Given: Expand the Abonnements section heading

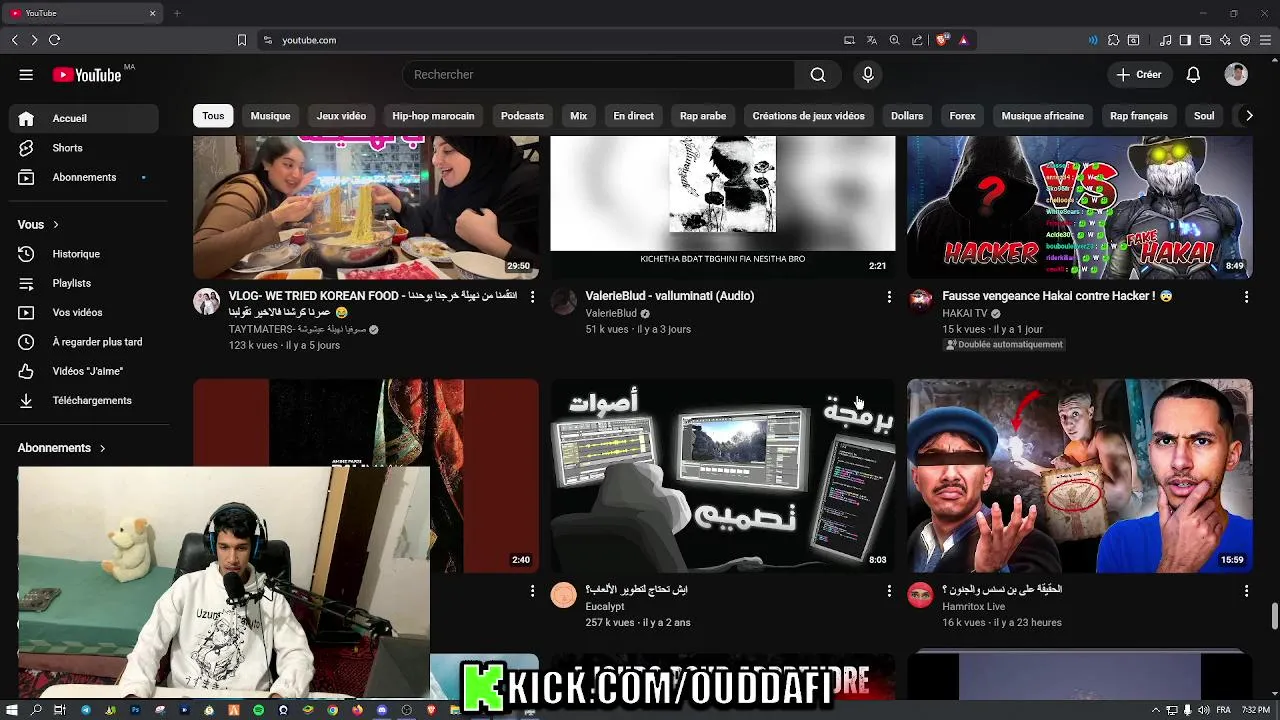Looking at the screenshot, I should [x=62, y=448].
